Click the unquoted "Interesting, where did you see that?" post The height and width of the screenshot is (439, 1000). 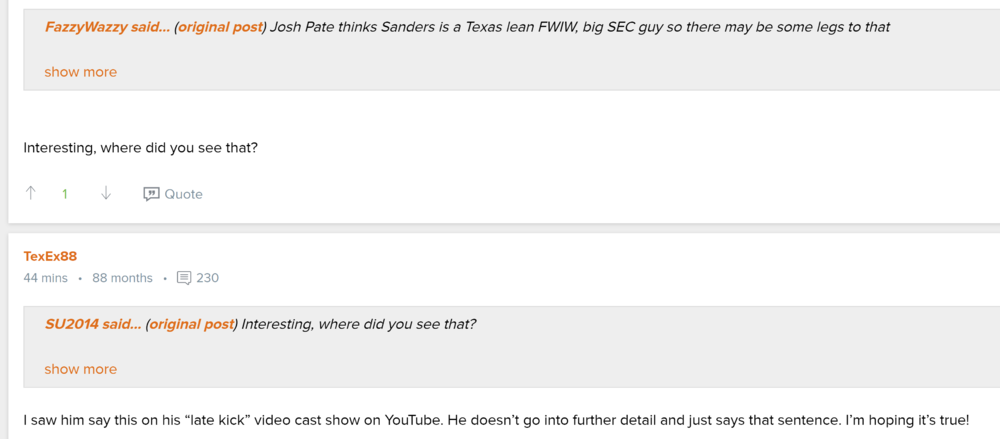click(140, 148)
